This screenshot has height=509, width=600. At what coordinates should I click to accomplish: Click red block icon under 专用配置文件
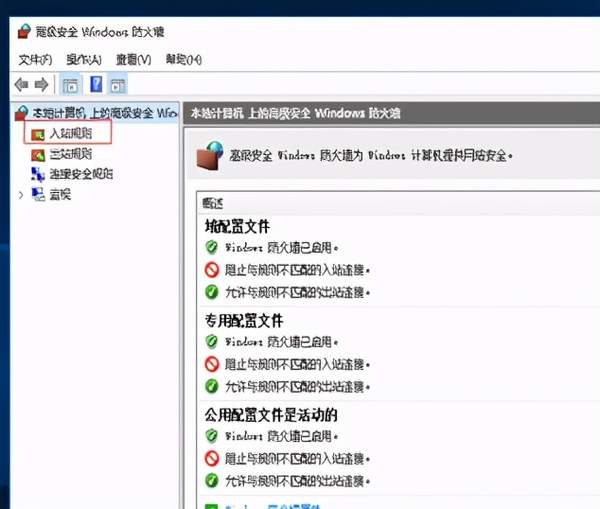pyautogui.click(x=211, y=364)
